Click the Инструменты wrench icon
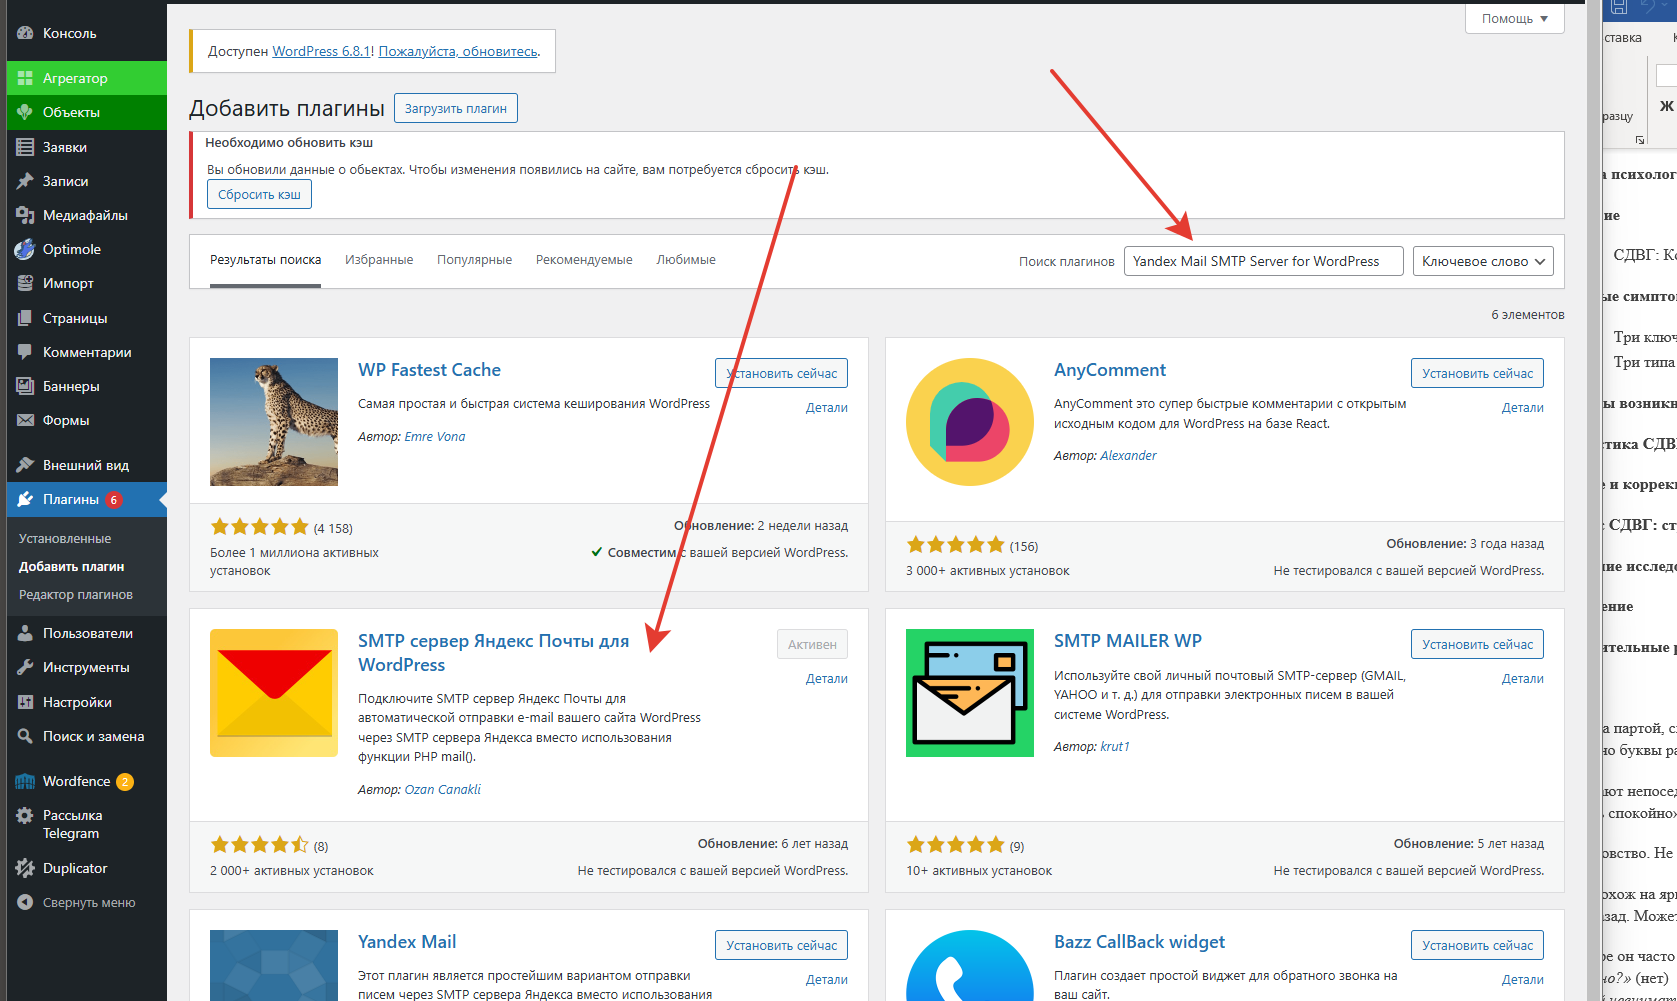 click(x=25, y=667)
